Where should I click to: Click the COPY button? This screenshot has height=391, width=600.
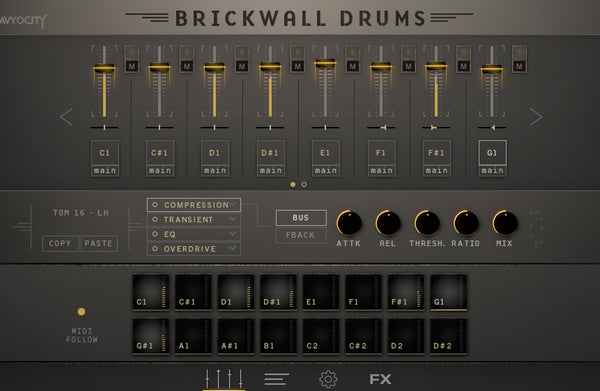click(x=60, y=243)
